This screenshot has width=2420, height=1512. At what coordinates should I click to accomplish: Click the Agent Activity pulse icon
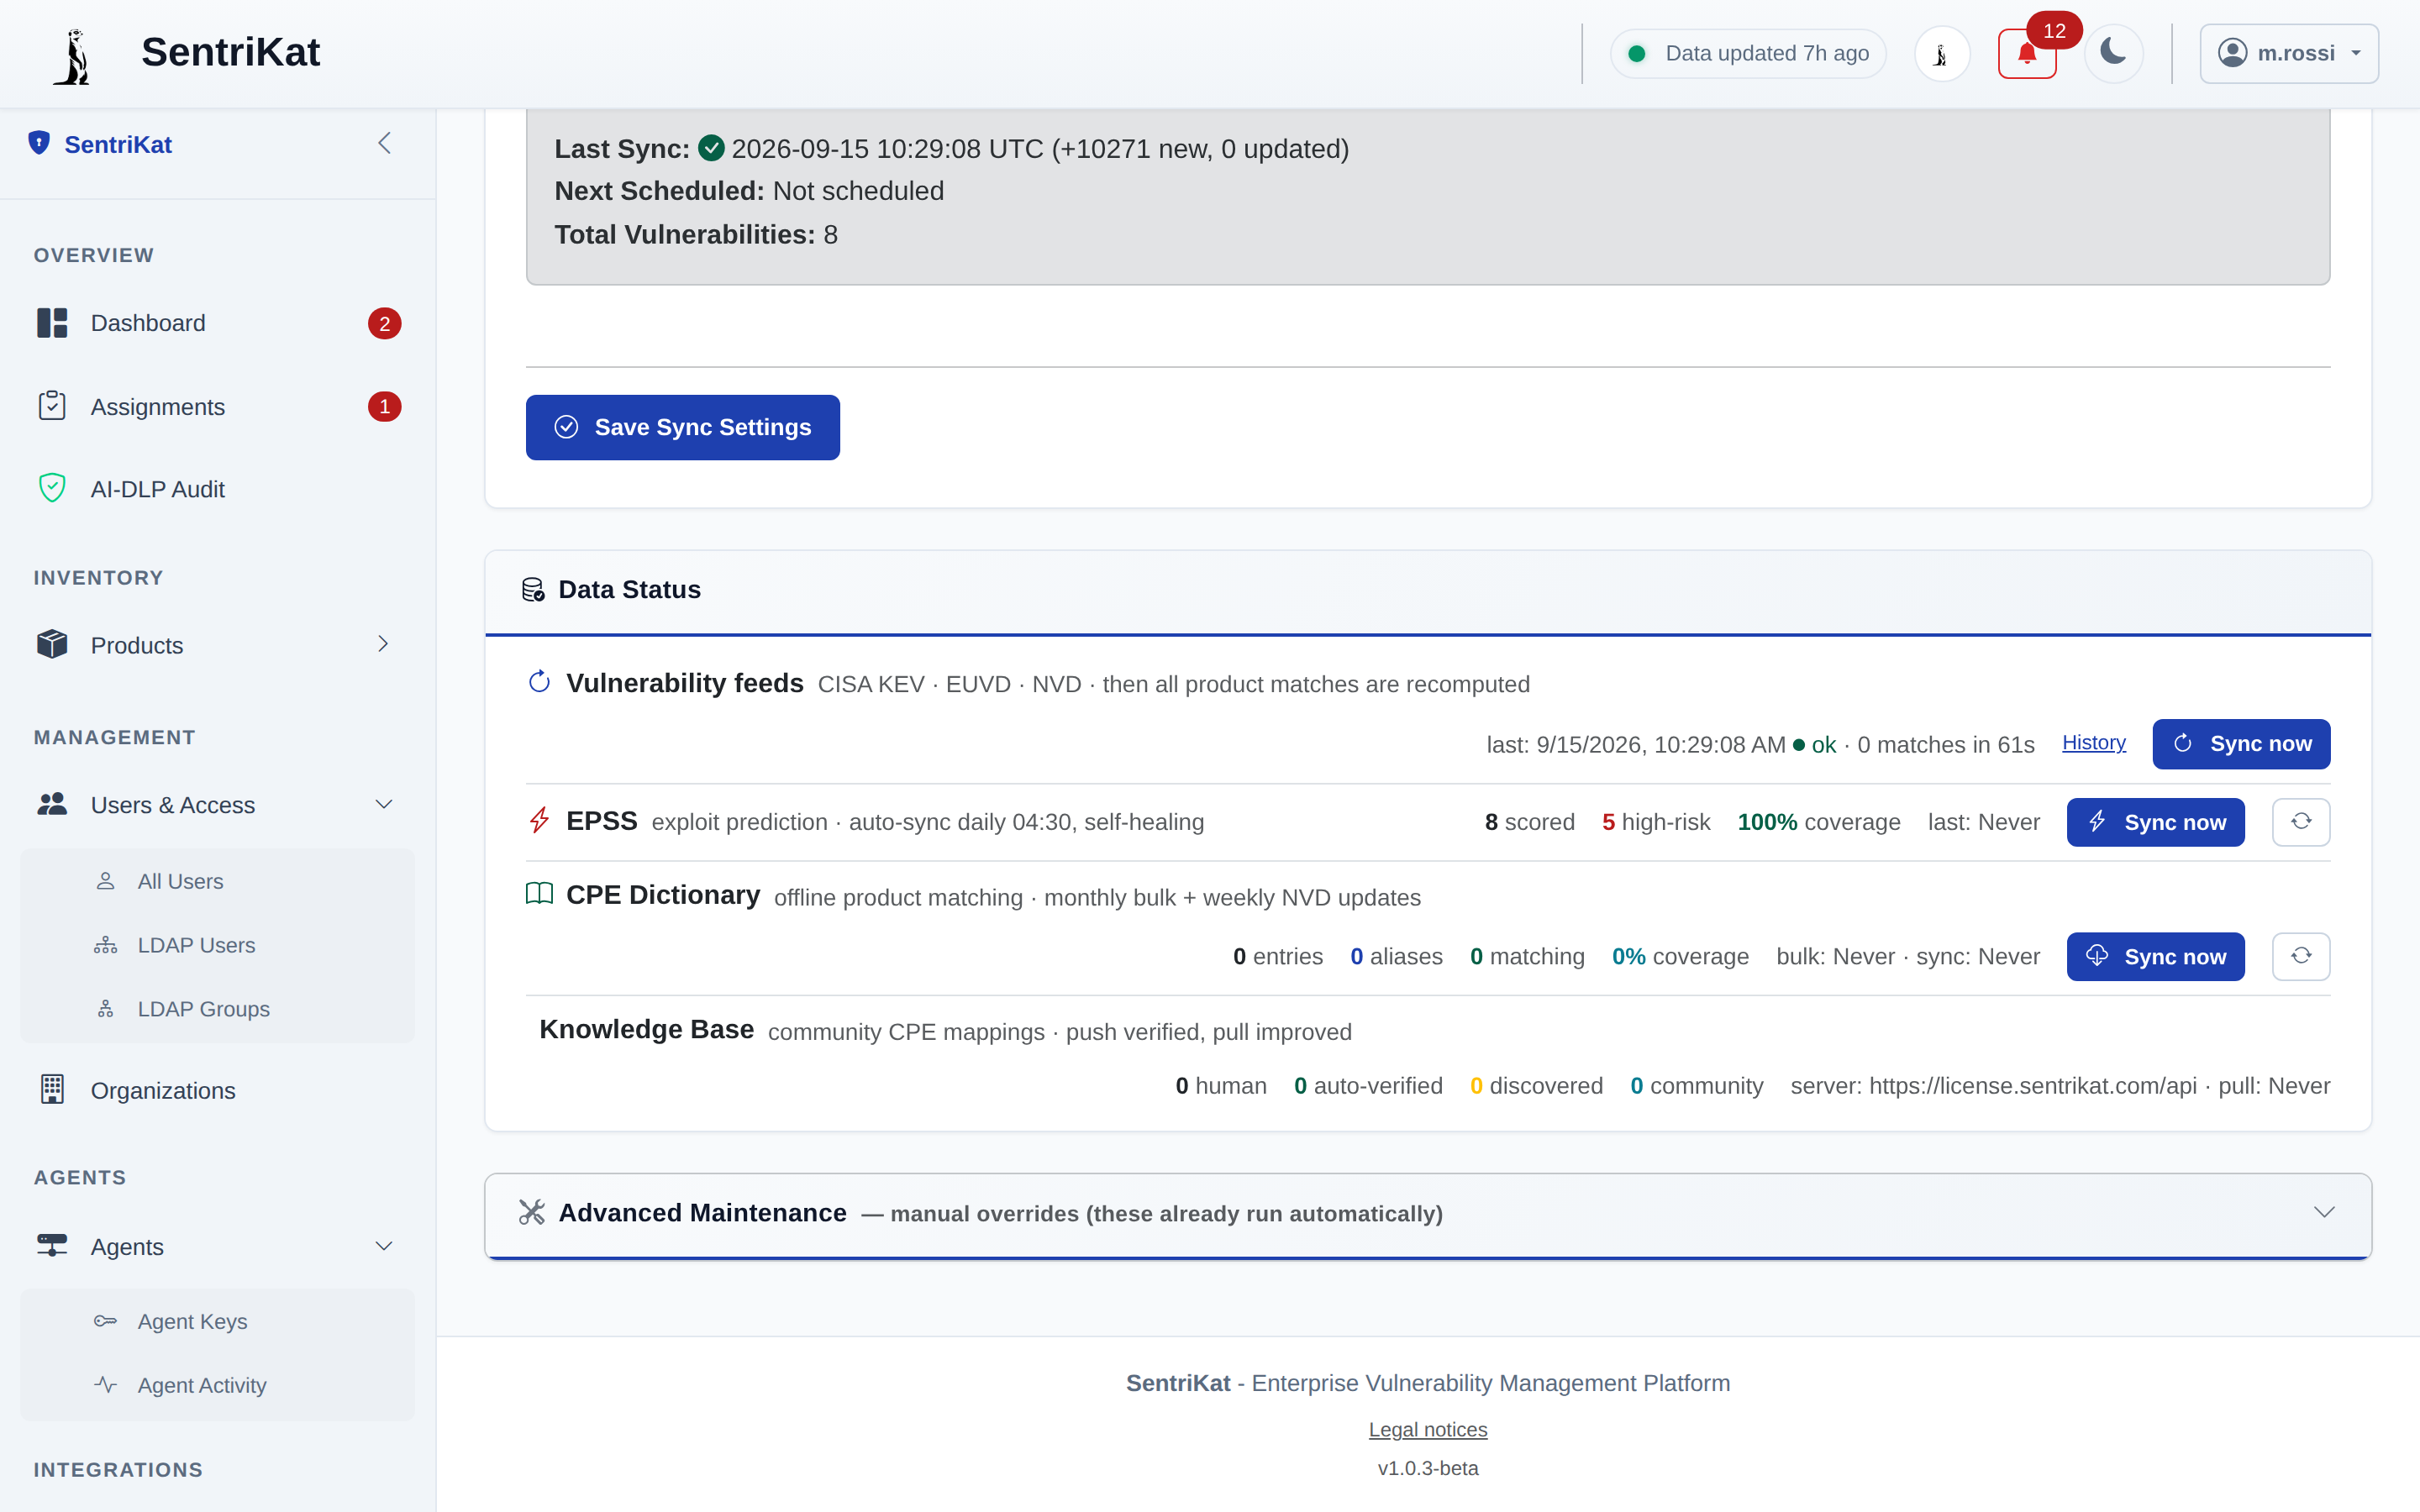pos(106,1384)
